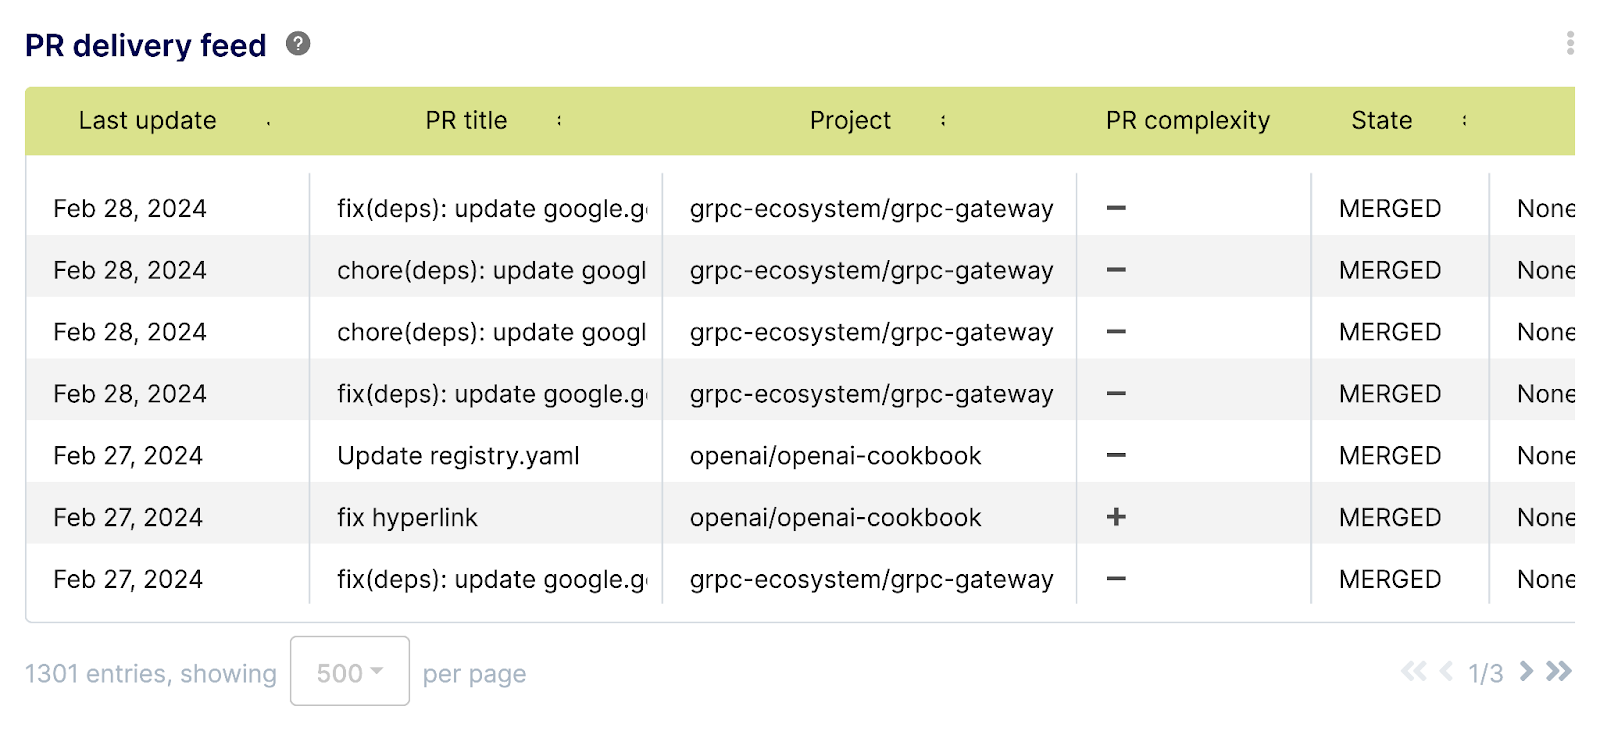Jump to the last page double arrow
The height and width of the screenshot is (731, 1600).
(x=1558, y=671)
